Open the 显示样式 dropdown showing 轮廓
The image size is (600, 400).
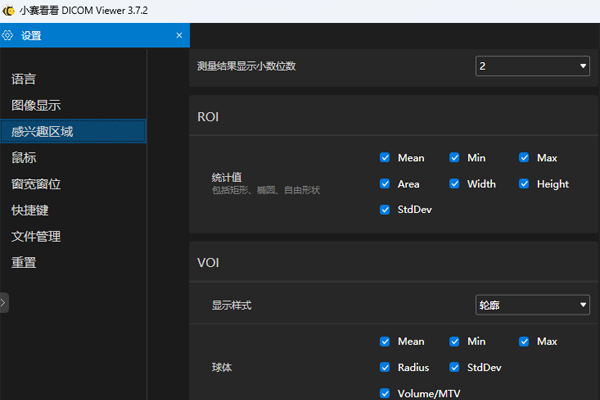pos(532,305)
